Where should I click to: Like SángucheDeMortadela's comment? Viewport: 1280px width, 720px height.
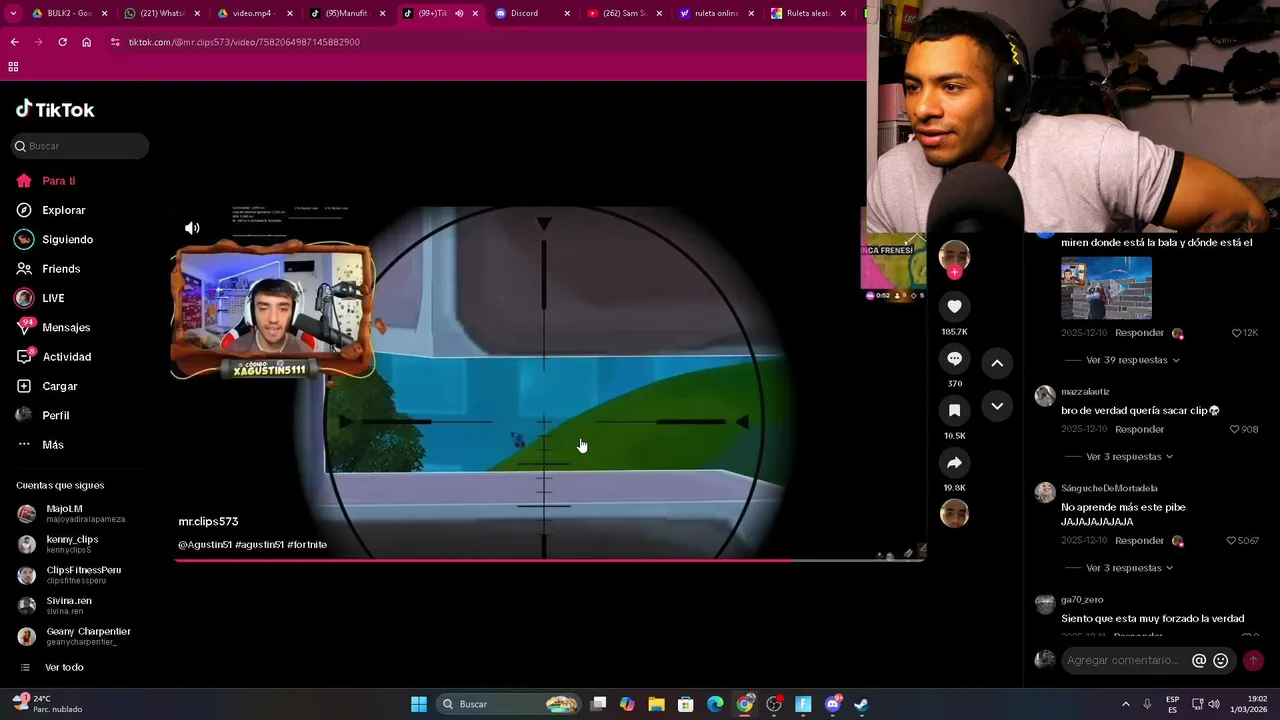1231,541
